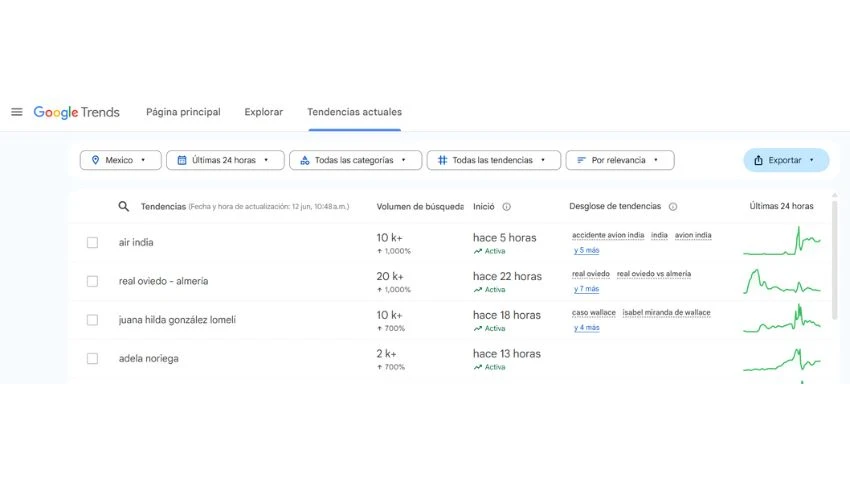Image resolution: width=850 pixels, height=480 pixels.
Task: Click the info icon next to Desglose de tendencias
Action: coord(673,207)
